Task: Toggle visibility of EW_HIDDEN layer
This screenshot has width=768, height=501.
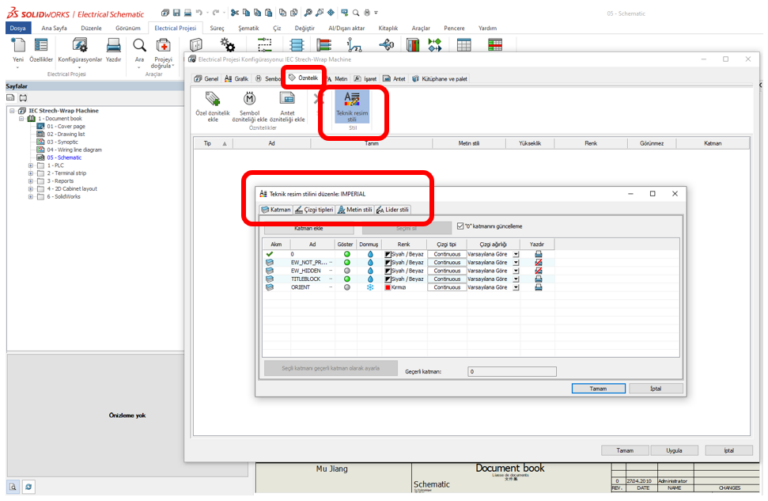Action: (344, 270)
